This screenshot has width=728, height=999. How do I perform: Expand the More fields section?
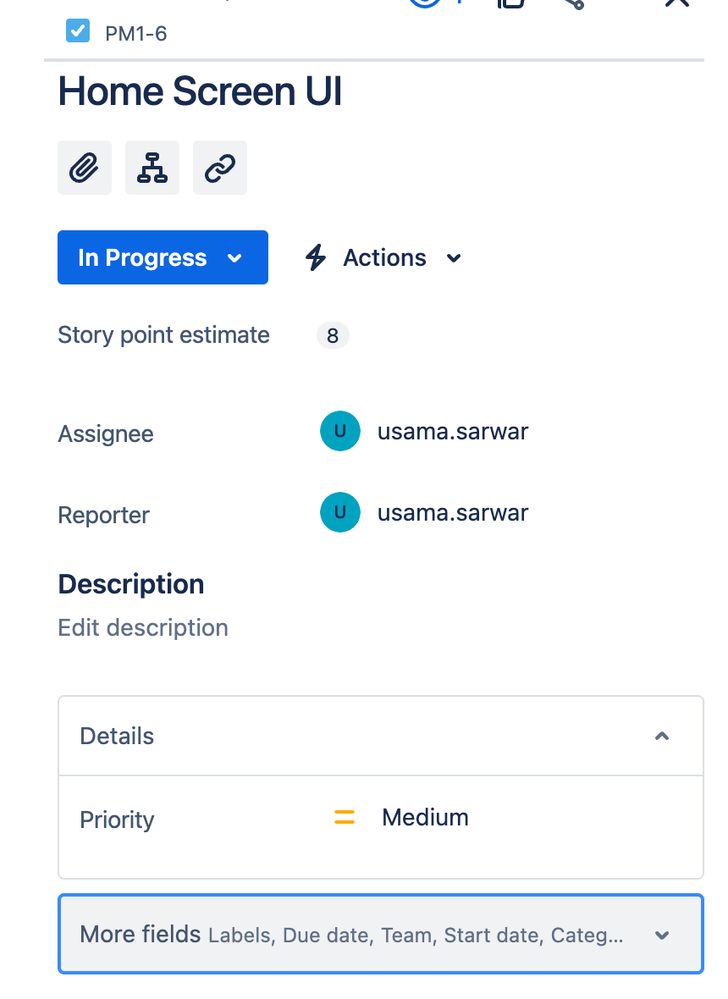[381, 934]
